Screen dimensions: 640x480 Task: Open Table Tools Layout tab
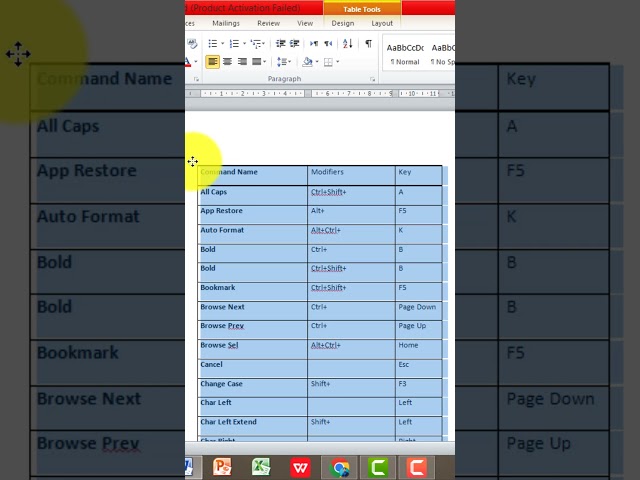click(x=382, y=23)
